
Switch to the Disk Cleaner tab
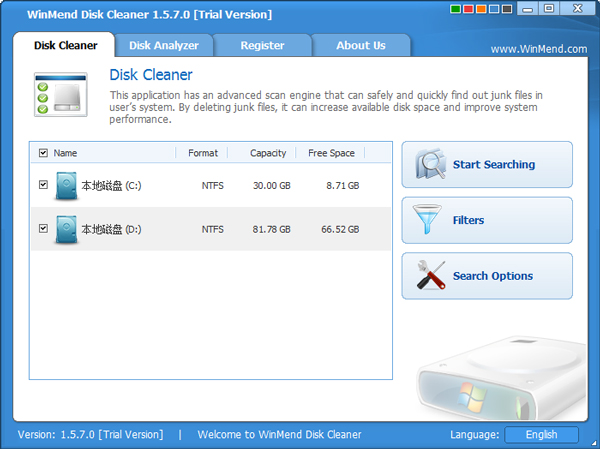(65, 45)
